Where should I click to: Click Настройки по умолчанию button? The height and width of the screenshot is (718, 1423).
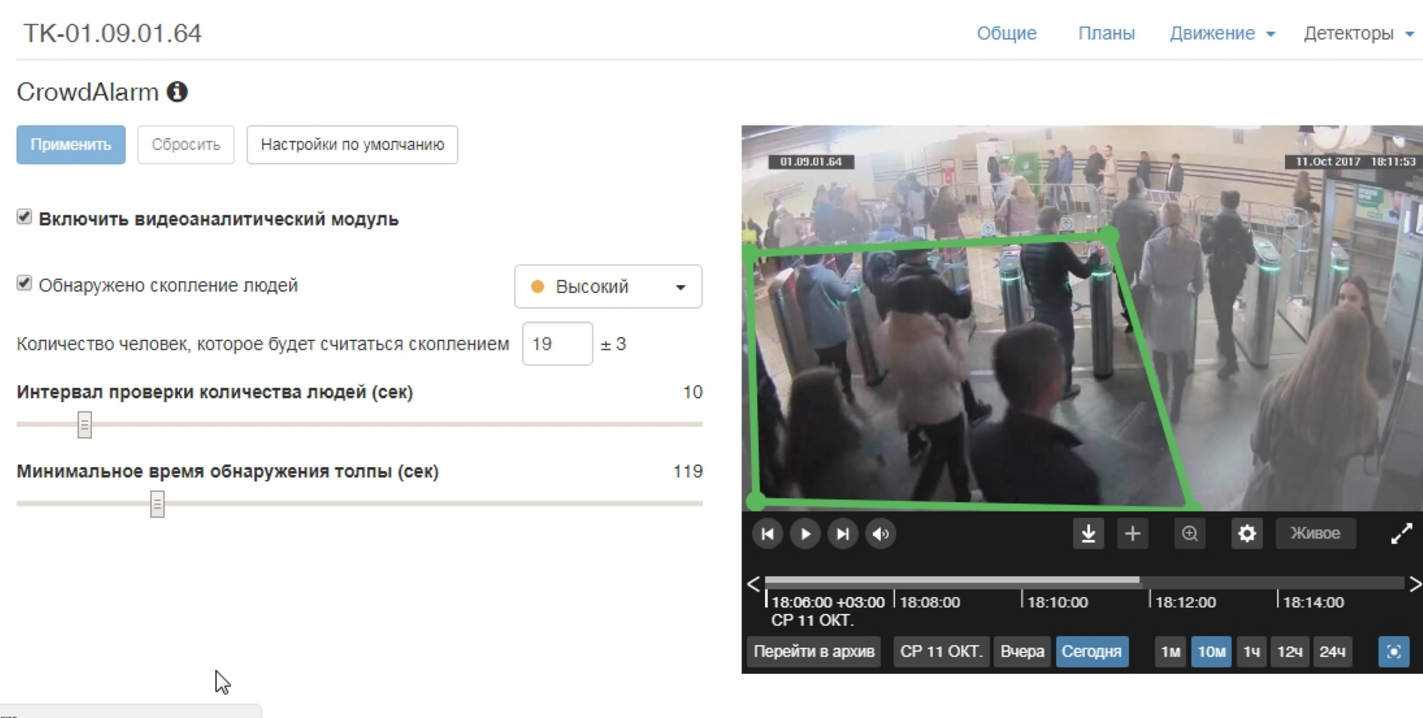(352, 145)
